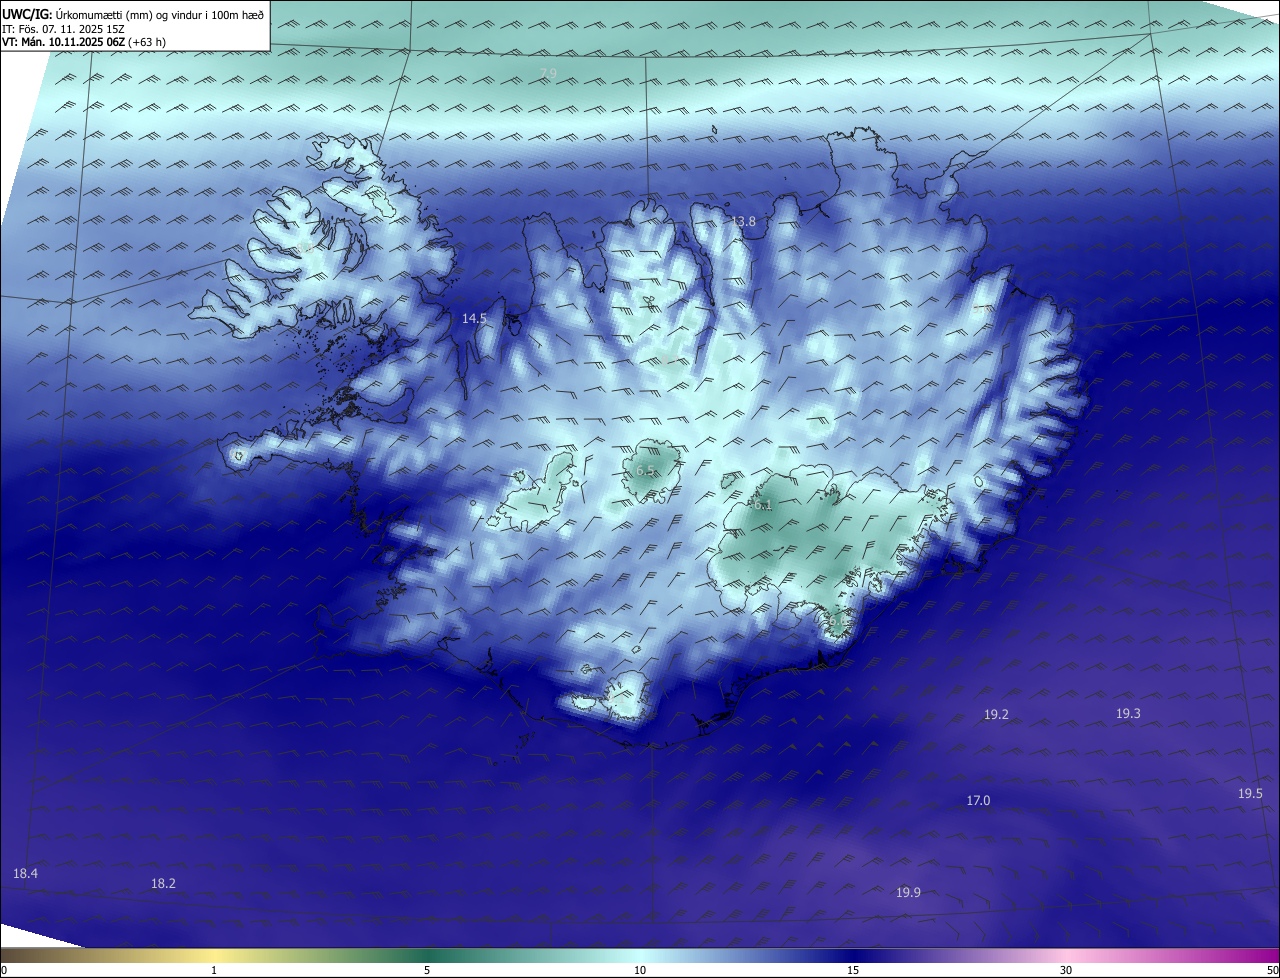Screen dimensions: 1280x978
Task: Click the 5 tick label on the color scale
Action: [427, 970]
